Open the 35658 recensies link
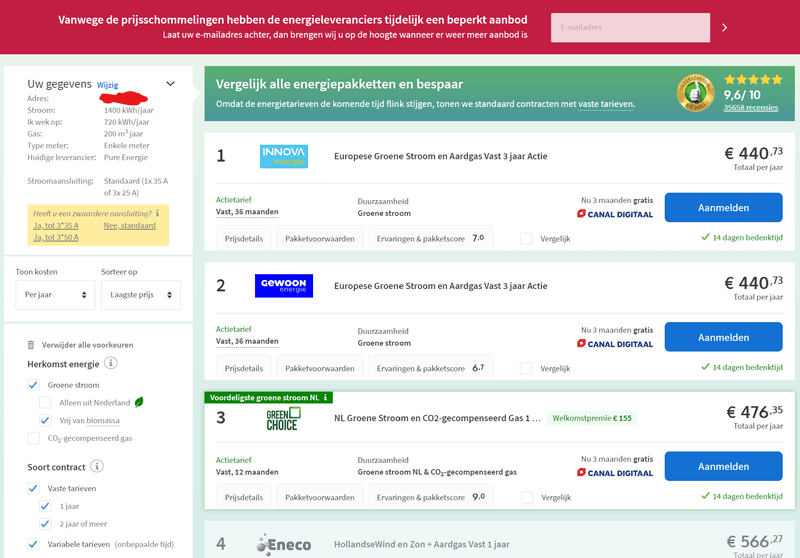 (x=751, y=108)
